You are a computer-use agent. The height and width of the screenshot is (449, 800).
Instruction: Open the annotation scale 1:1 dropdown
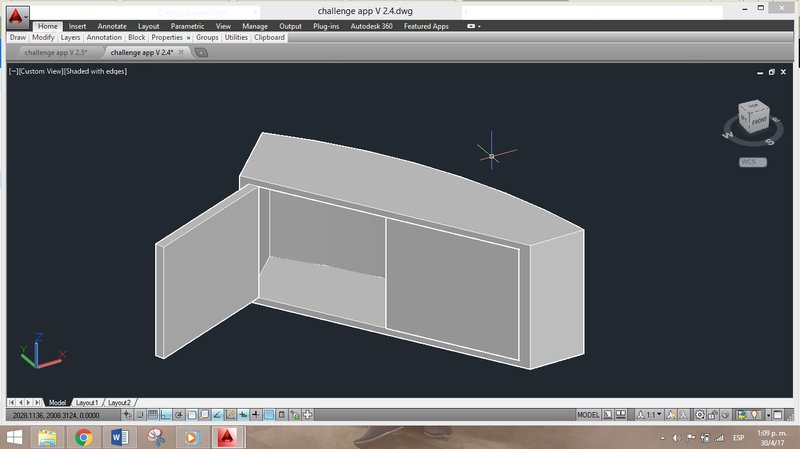point(653,414)
